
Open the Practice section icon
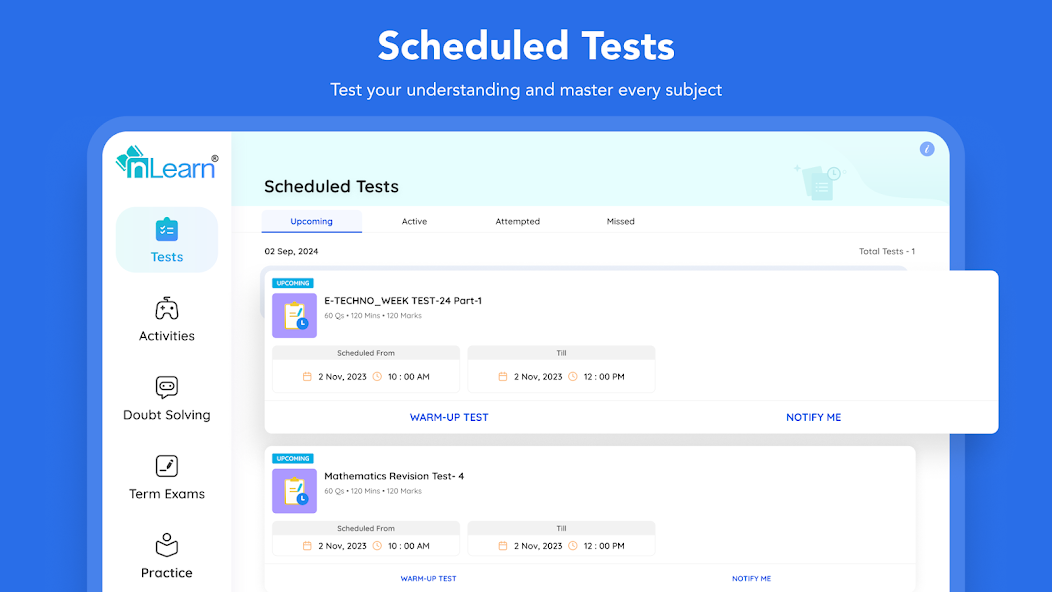point(167,545)
